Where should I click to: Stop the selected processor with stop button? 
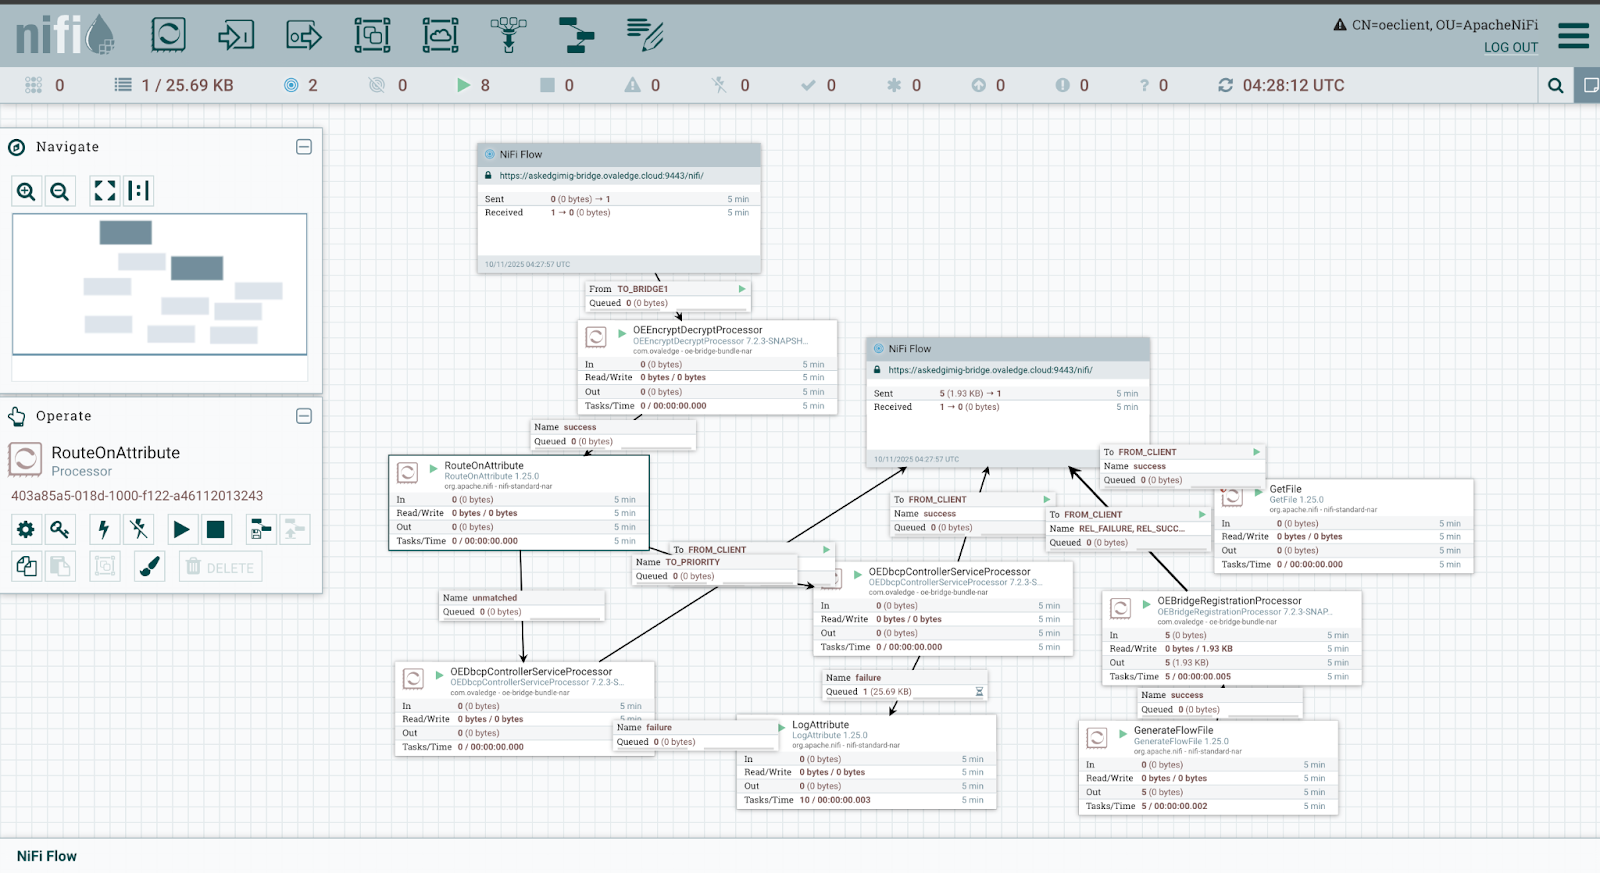click(x=215, y=529)
